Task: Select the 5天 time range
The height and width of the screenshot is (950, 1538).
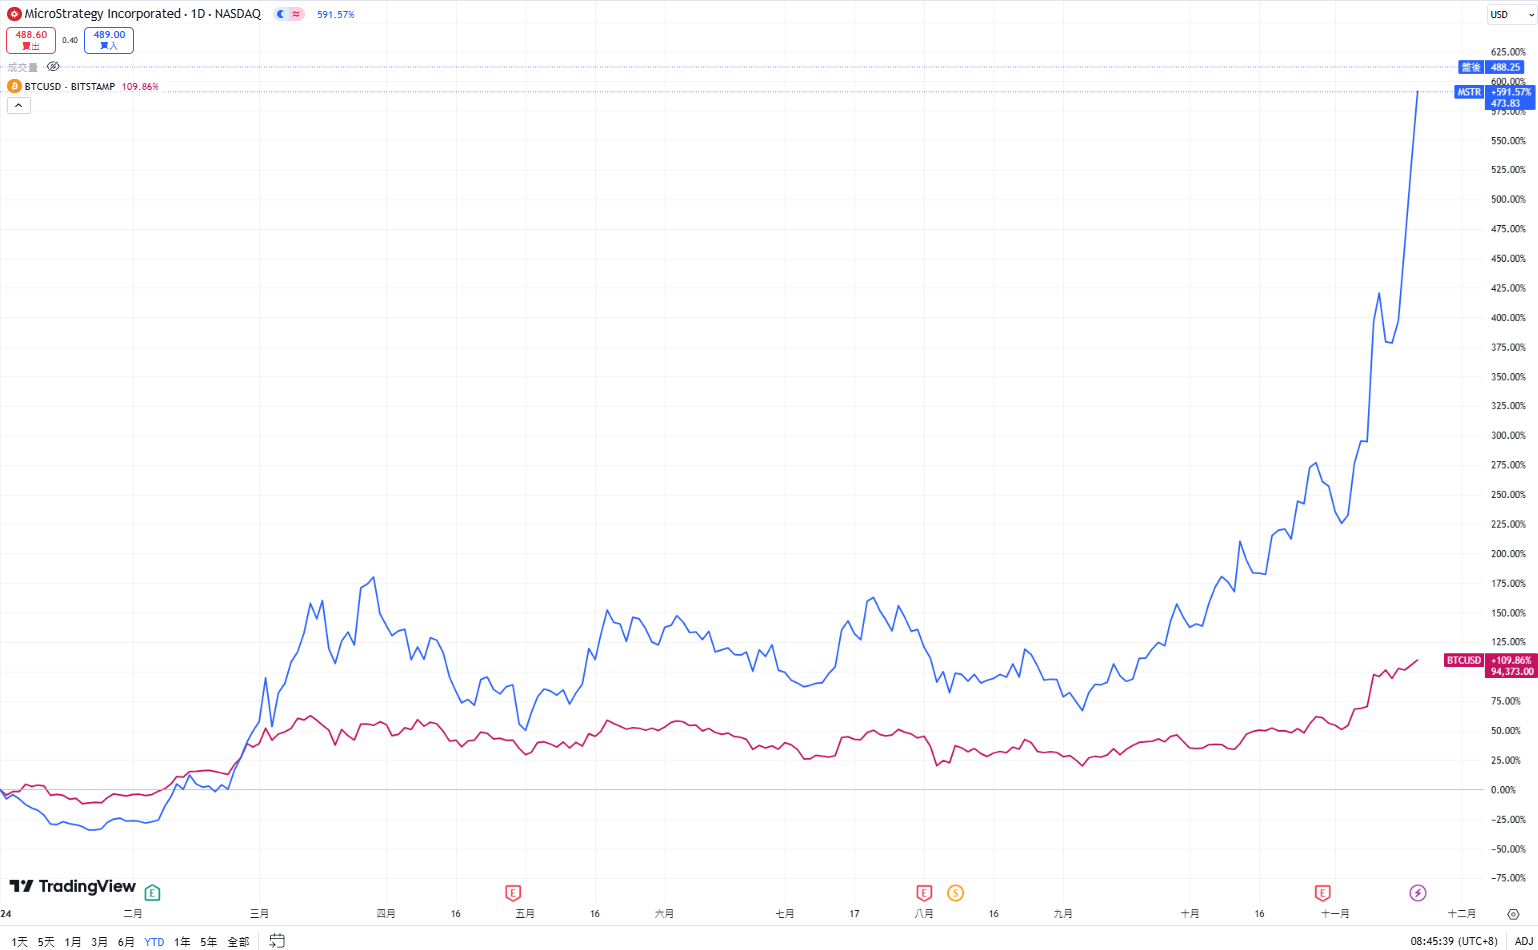Action: point(46,942)
